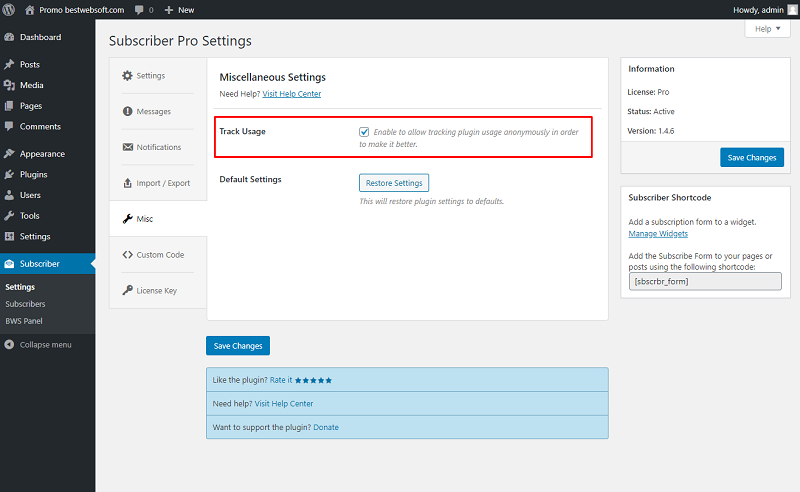Follow the Manage Widgets link

(658, 234)
